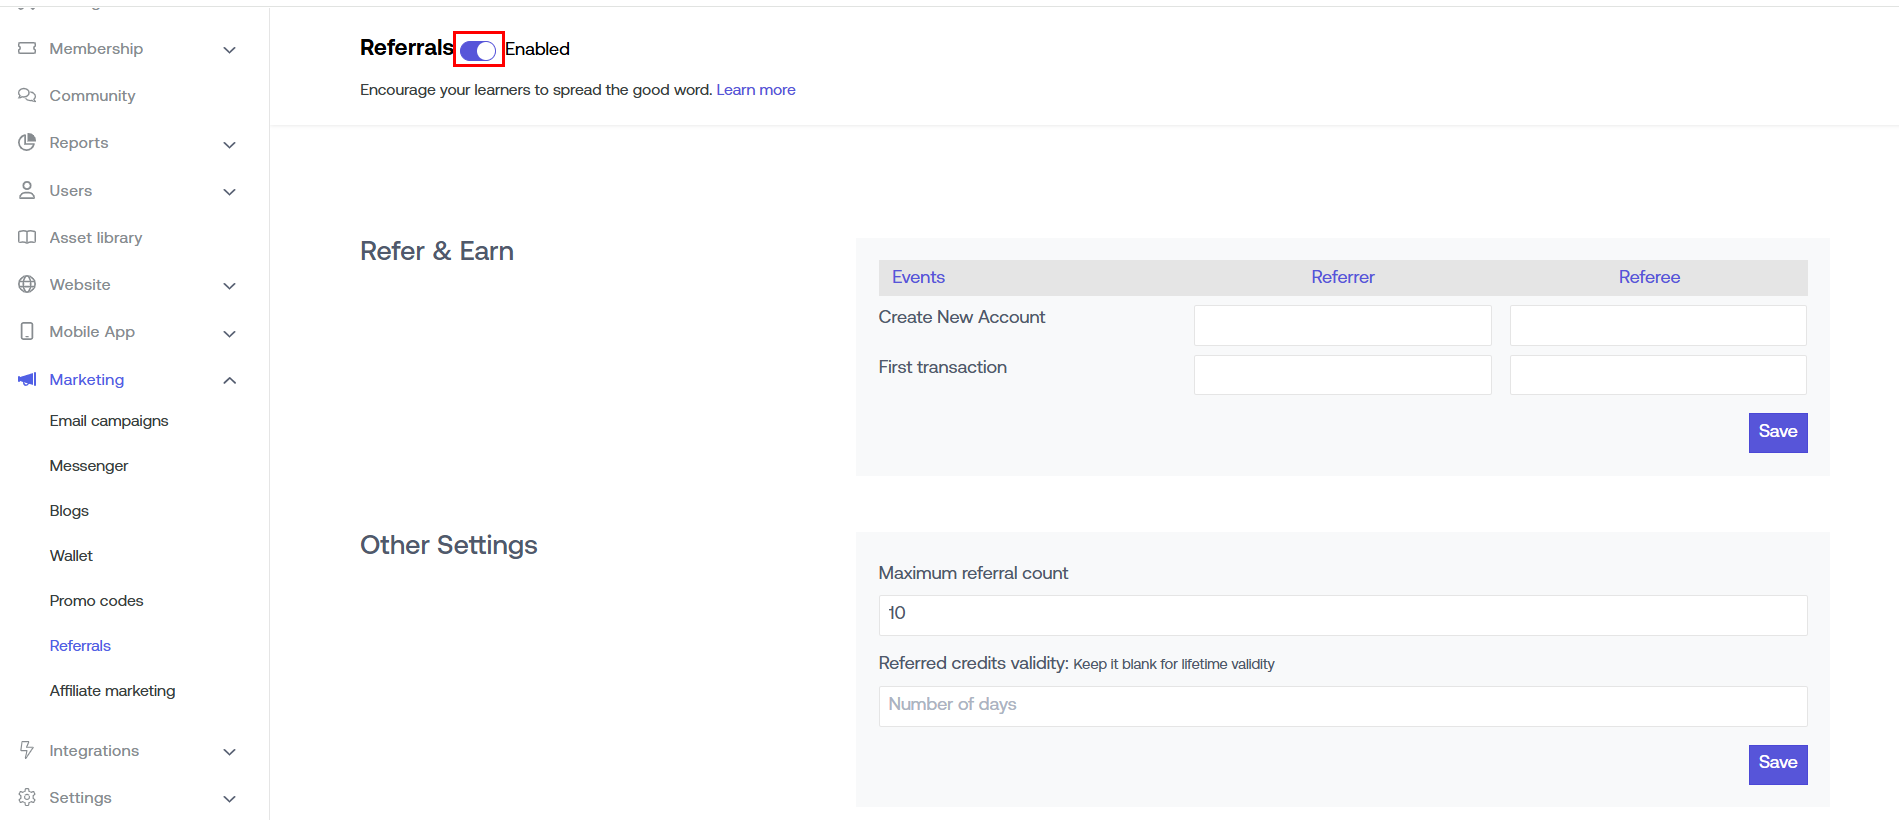Open Email campaigns in Marketing menu
The width and height of the screenshot is (1899, 820).
click(109, 421)
